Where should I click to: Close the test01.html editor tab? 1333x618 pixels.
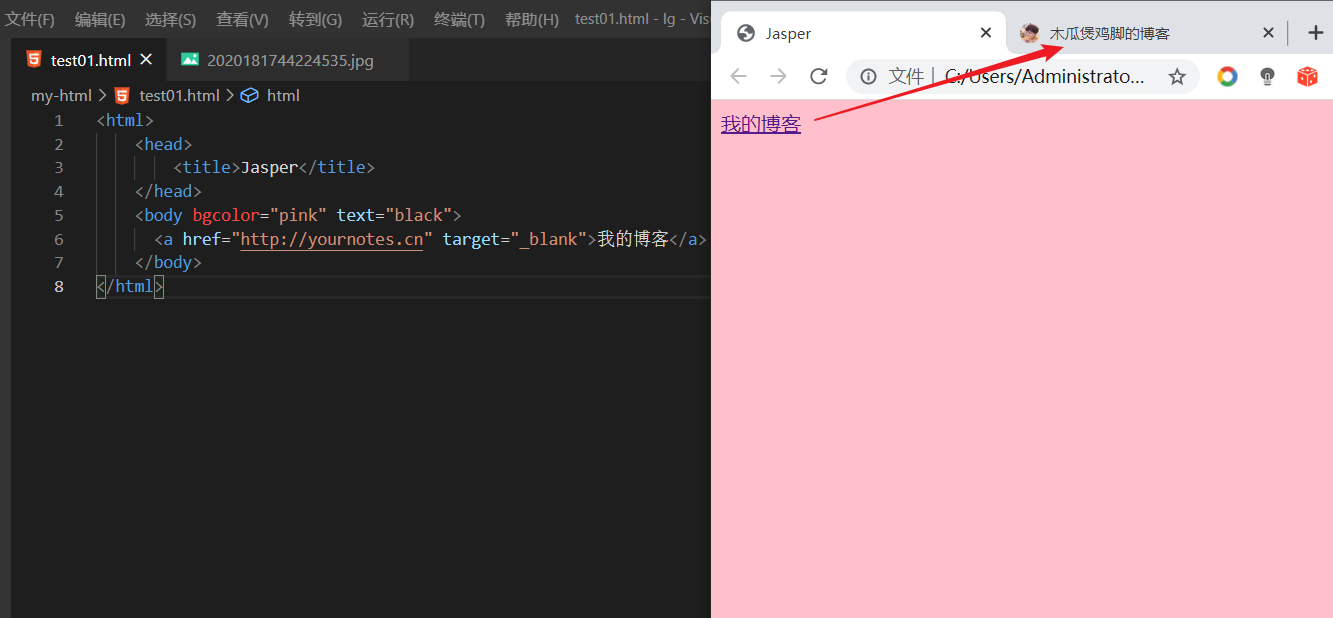point(146,60)
